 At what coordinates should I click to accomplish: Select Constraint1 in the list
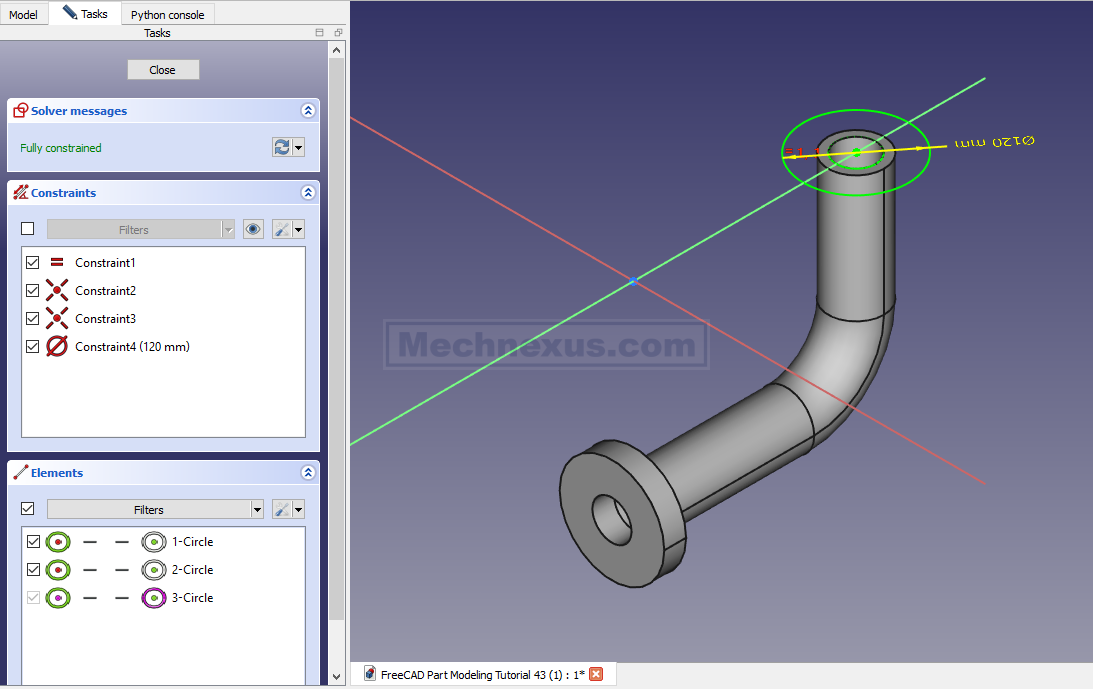pyautogui.click(x=105, y=263)
